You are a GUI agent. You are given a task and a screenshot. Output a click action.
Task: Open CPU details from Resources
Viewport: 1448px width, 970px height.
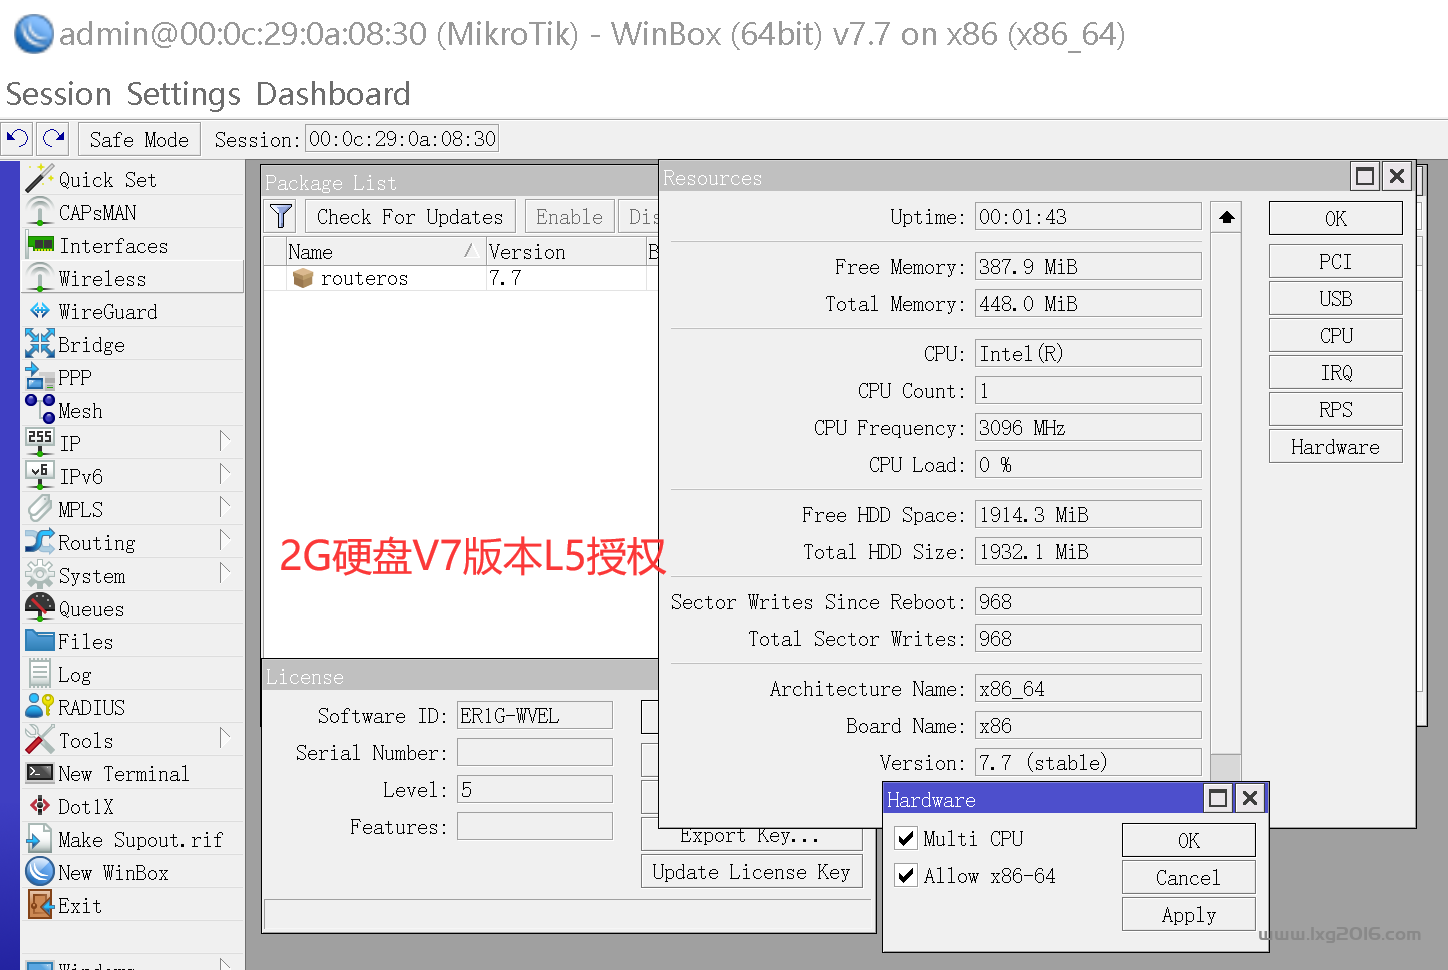click(x=1336, y=335)
